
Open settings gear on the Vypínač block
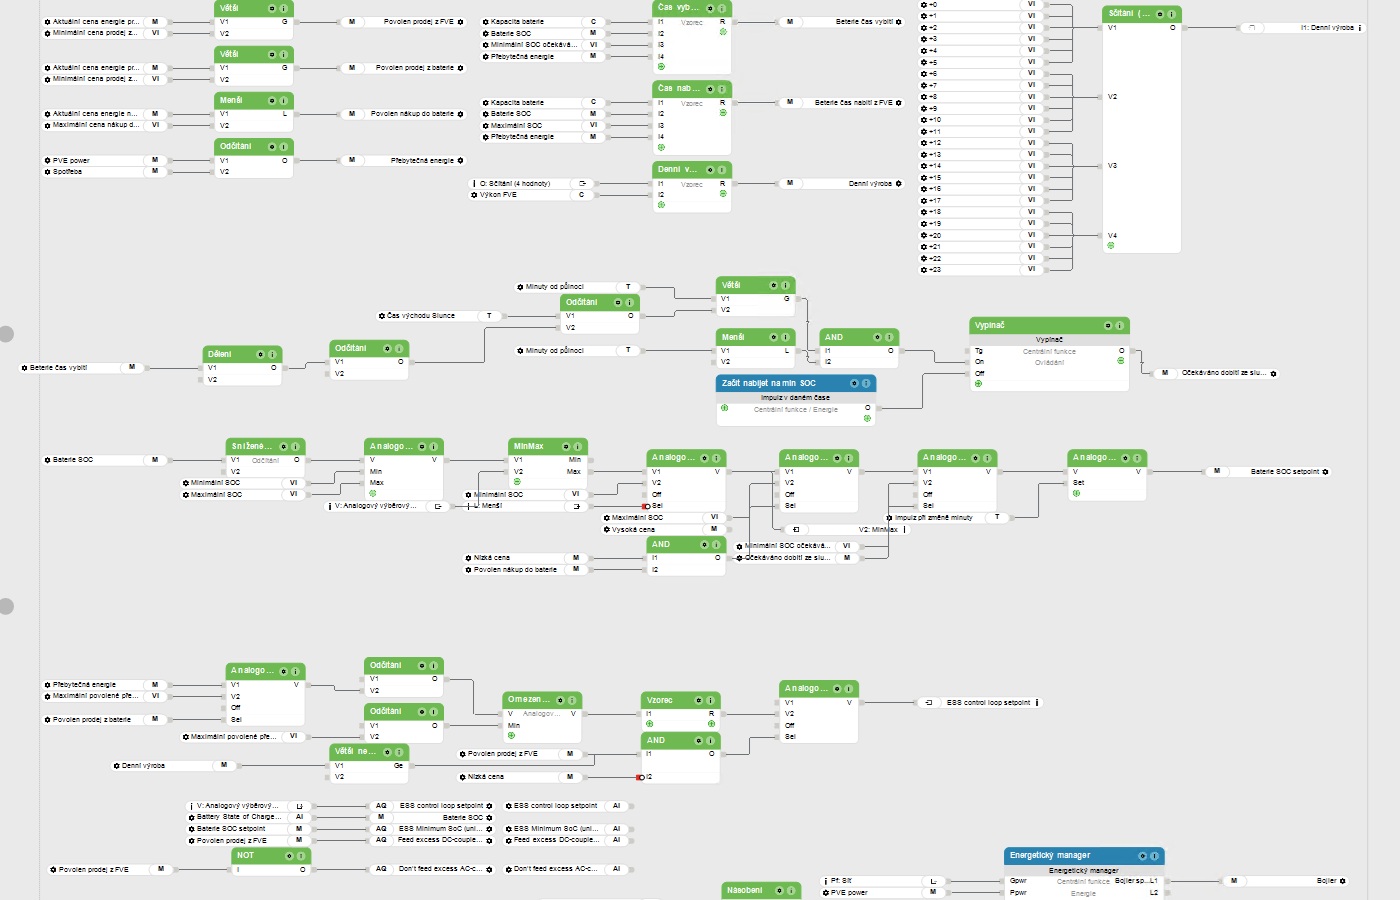(1107, 326)
